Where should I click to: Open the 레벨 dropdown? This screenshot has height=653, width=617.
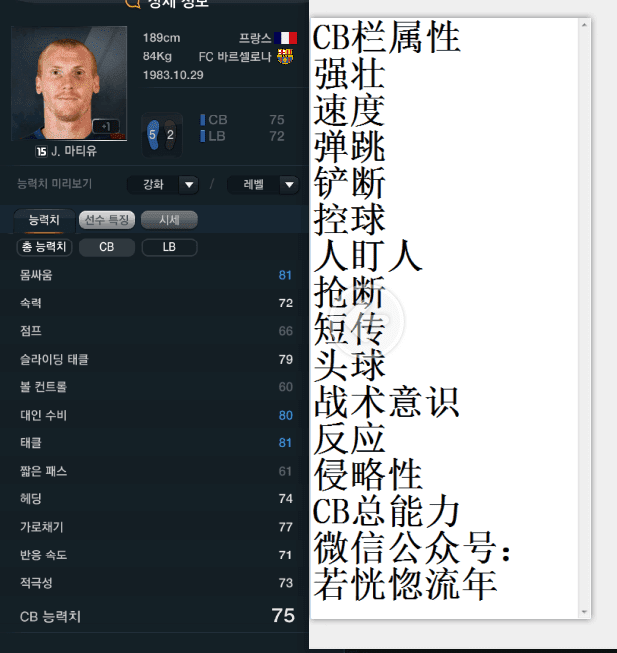pos(263,184)
